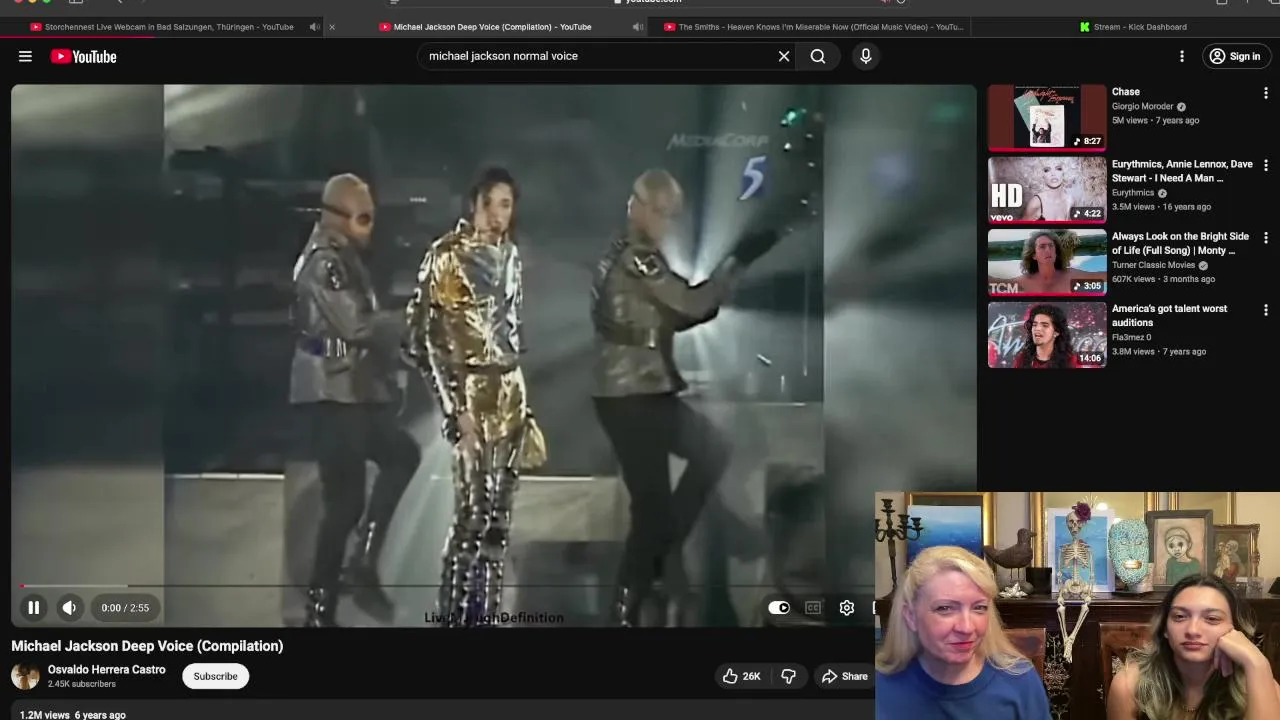Viewport: 1280px width, 720px height.
Task: Close the Storchennest Live Webcam tab
Action: 332,27
